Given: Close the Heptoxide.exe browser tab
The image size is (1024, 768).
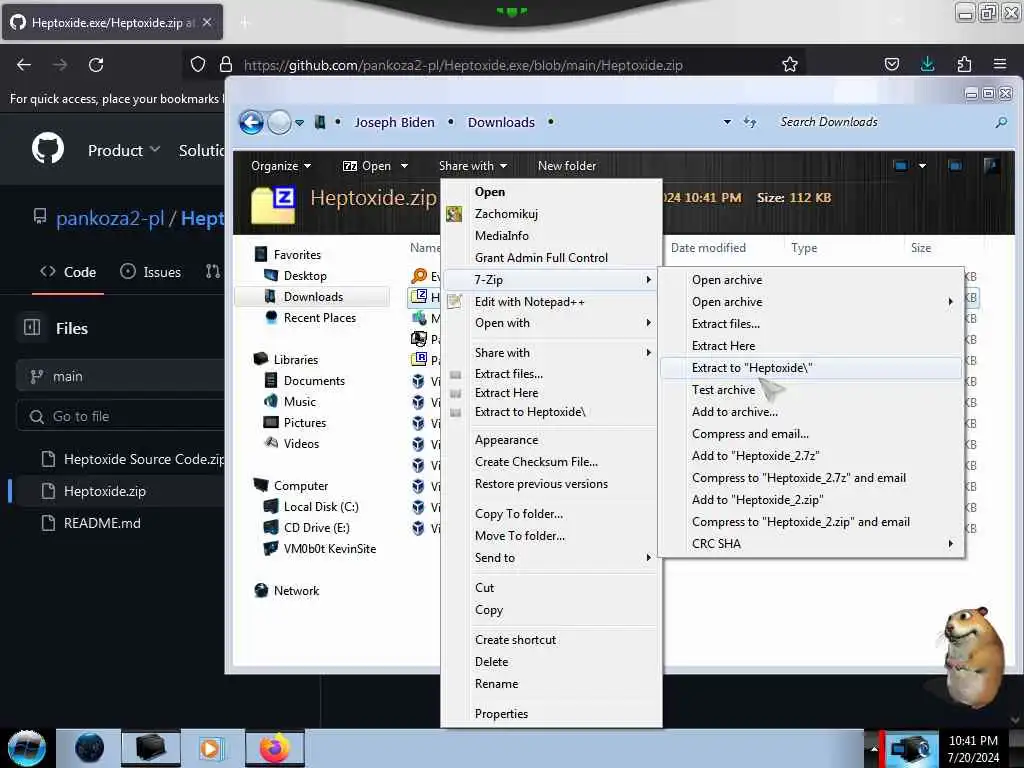Looking at the screenshot, I should (x=207, y=22).
